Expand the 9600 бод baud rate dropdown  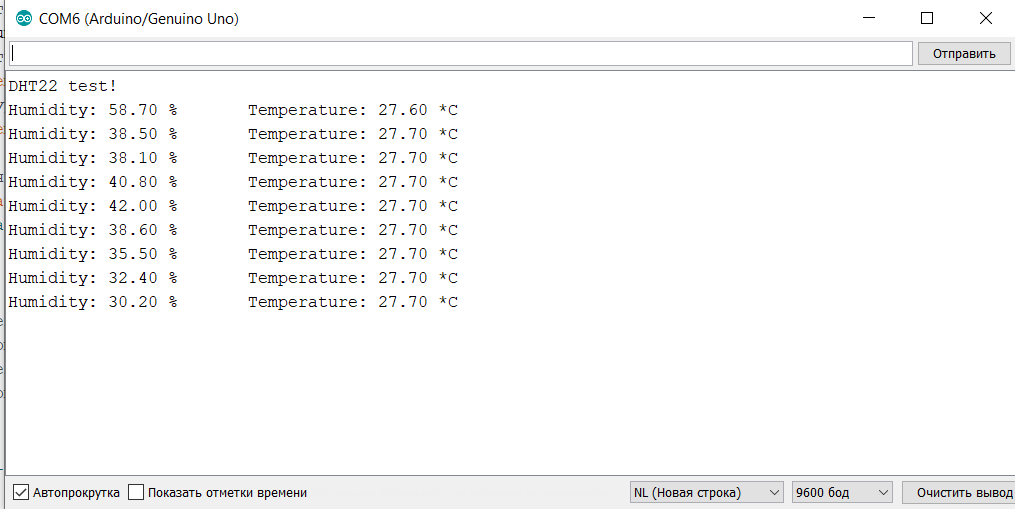click(x=840, y=492)
